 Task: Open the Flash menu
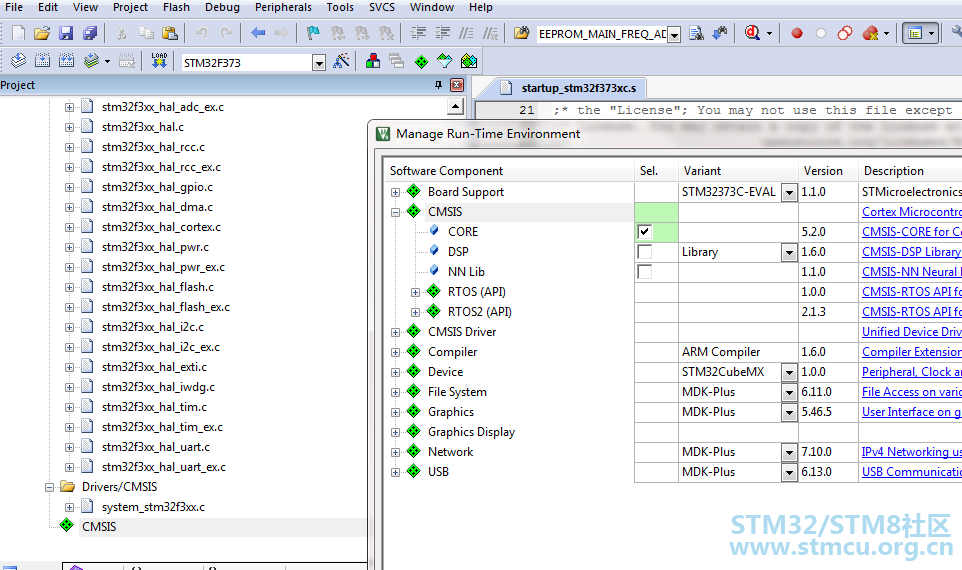click(176, 7)
